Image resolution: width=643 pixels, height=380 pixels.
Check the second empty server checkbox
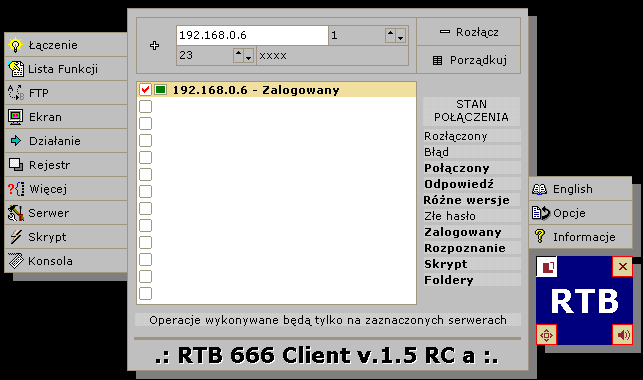tap(145, 123)
